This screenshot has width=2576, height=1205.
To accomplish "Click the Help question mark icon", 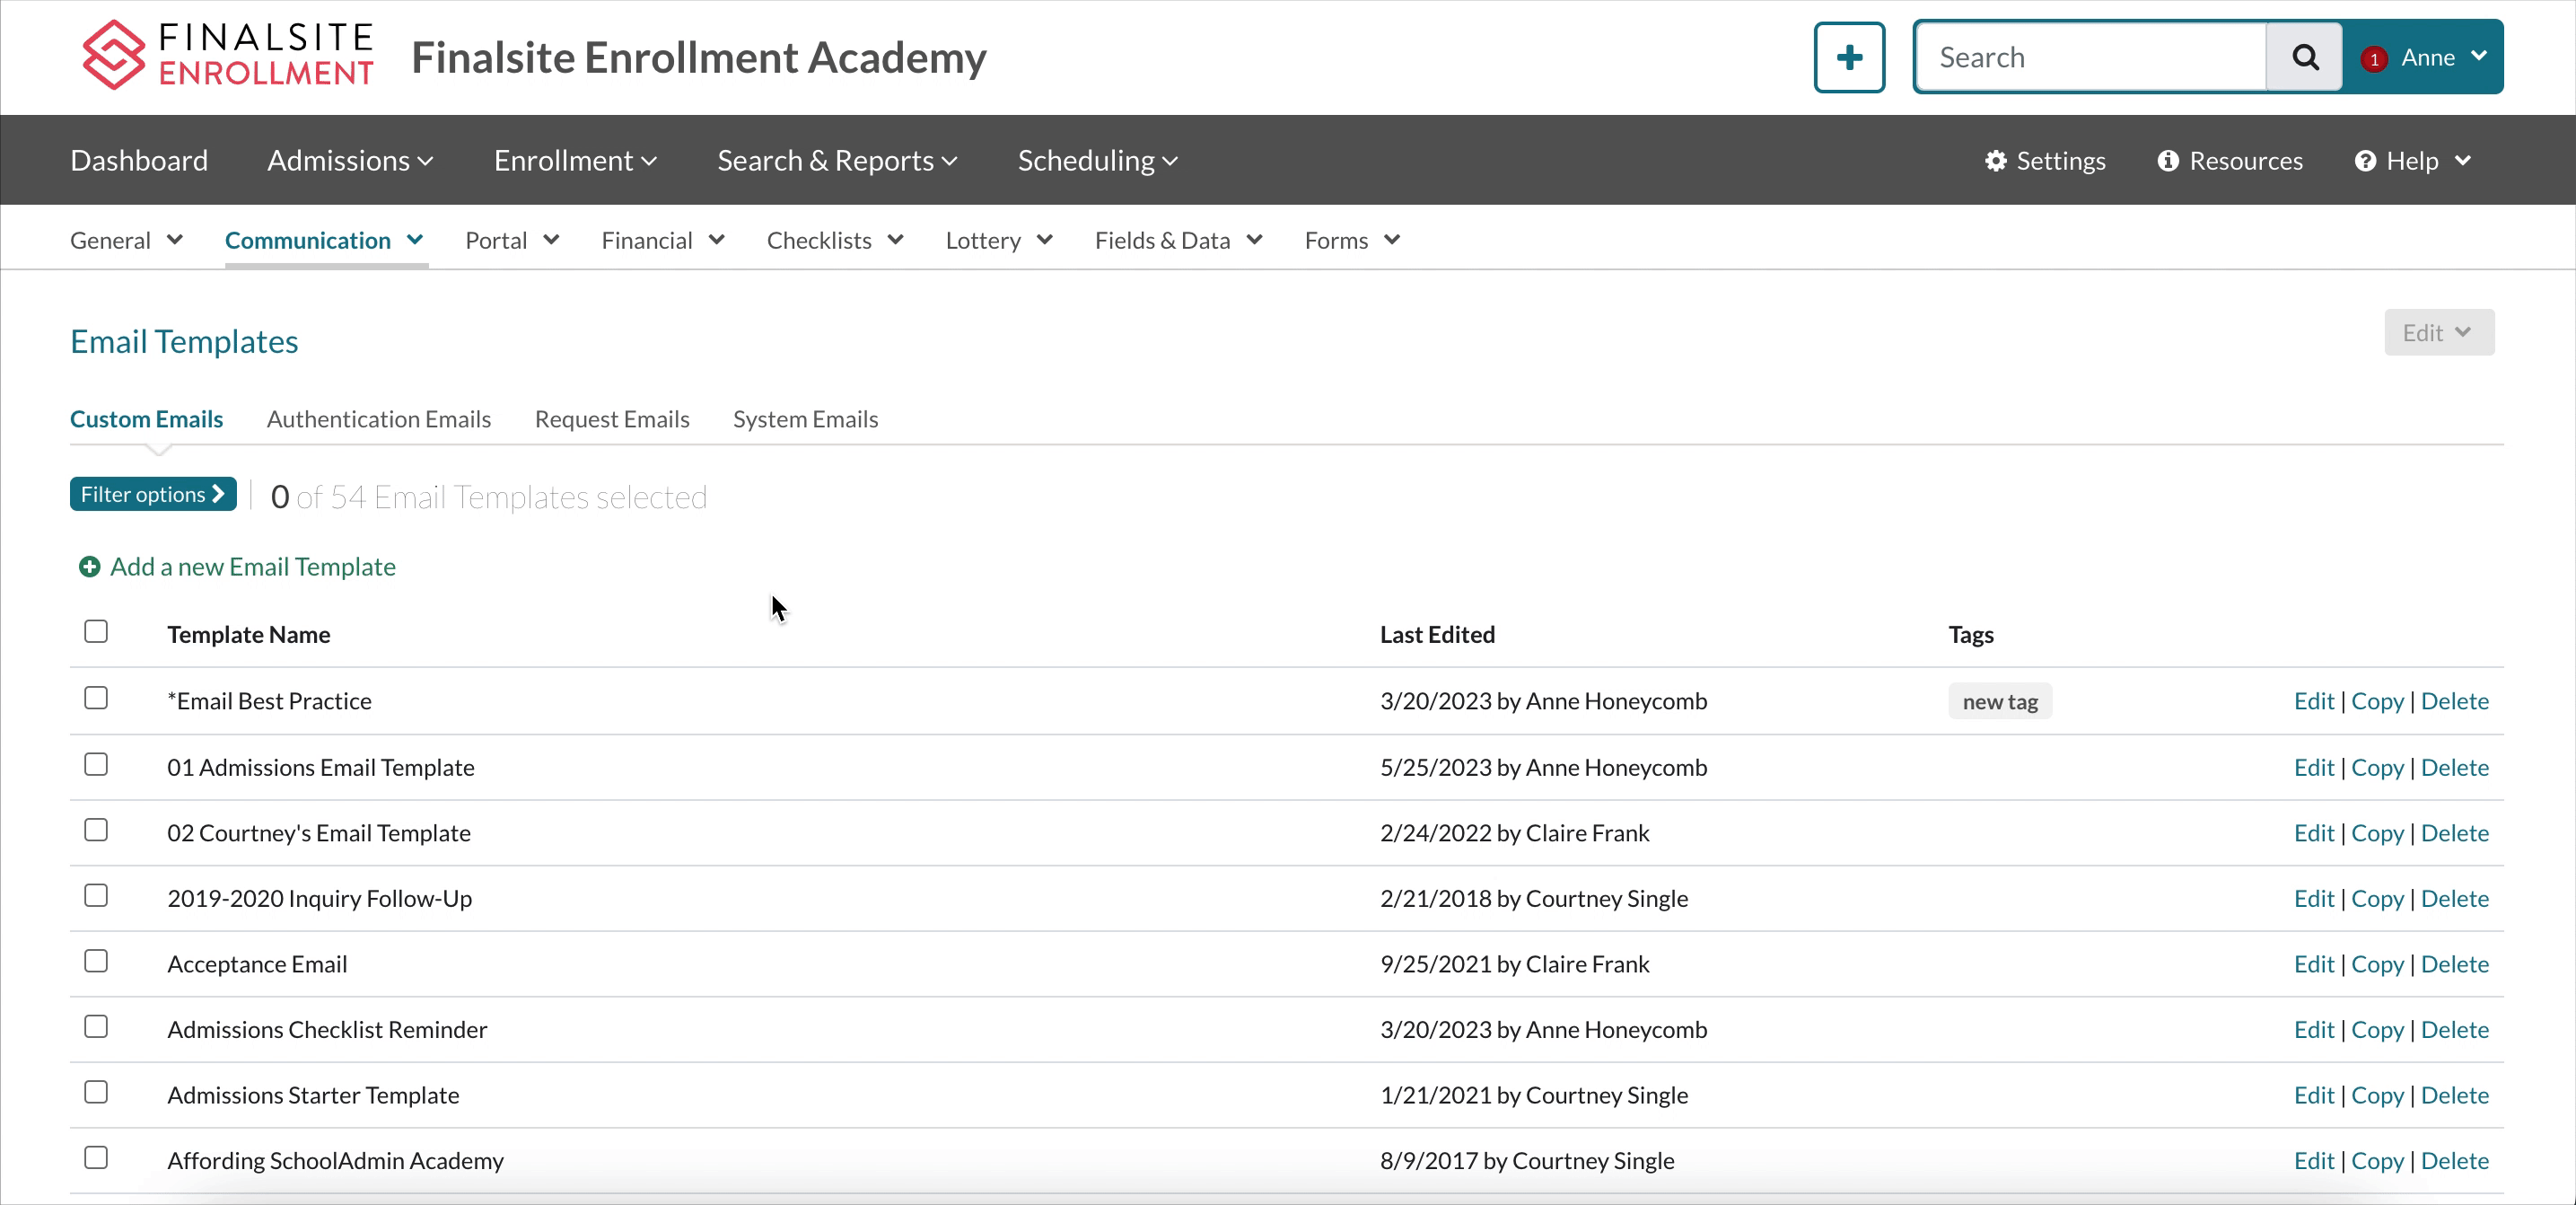I will tap(2364, 161).
